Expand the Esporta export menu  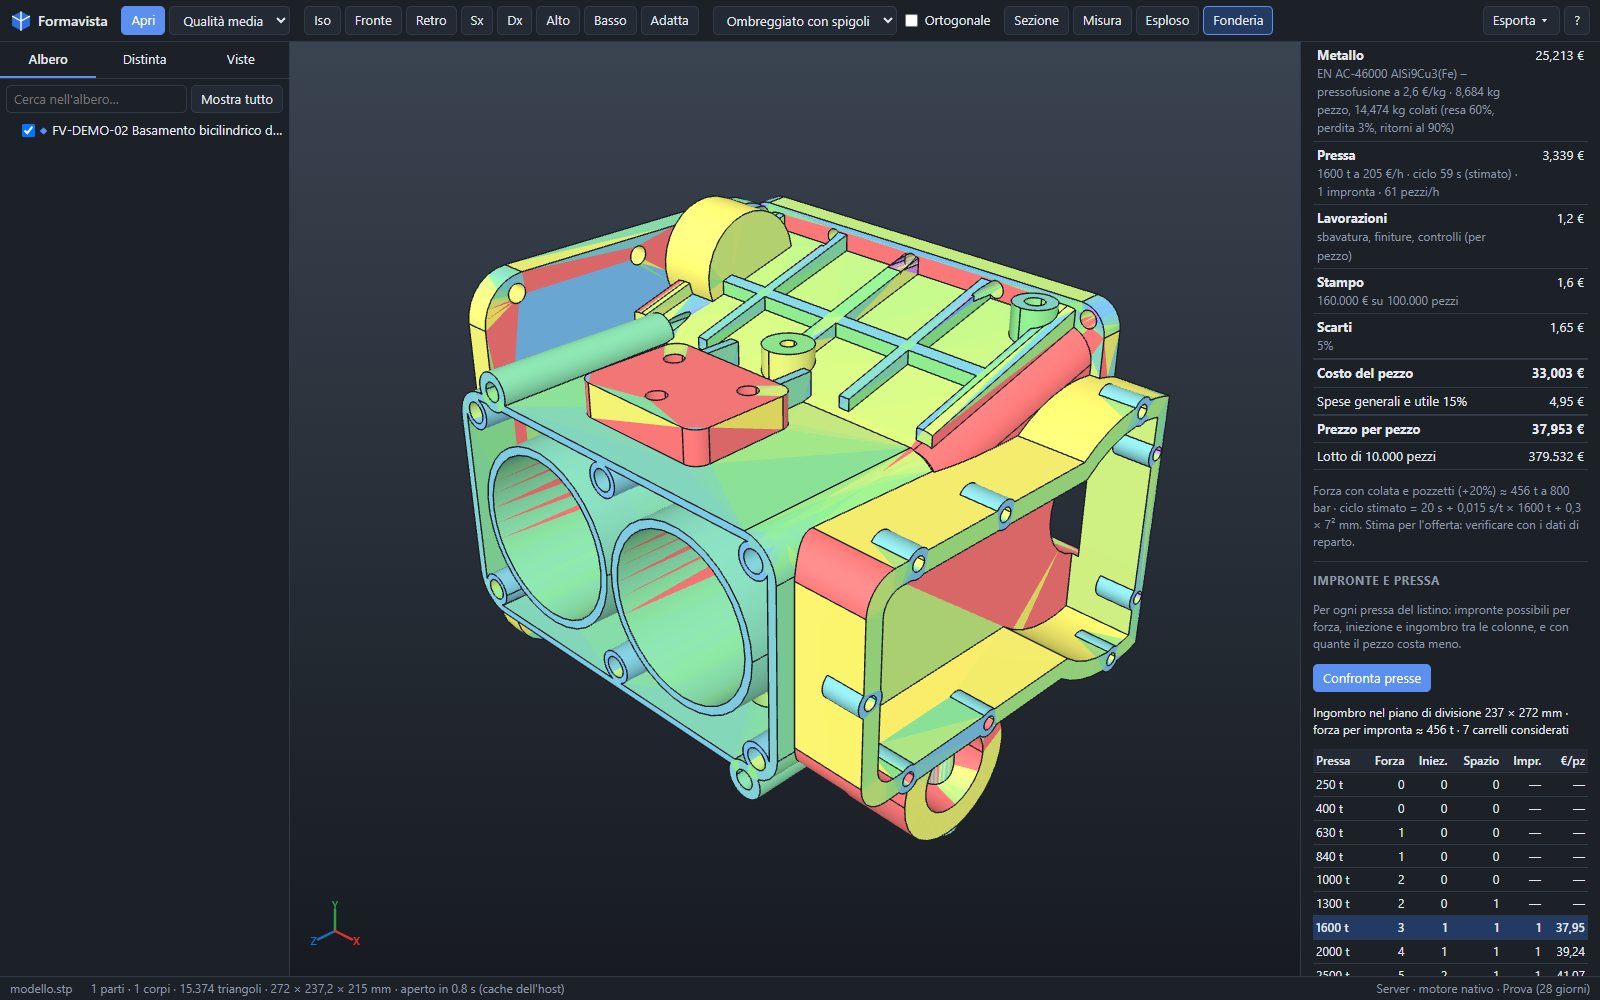pos(1519,21)
